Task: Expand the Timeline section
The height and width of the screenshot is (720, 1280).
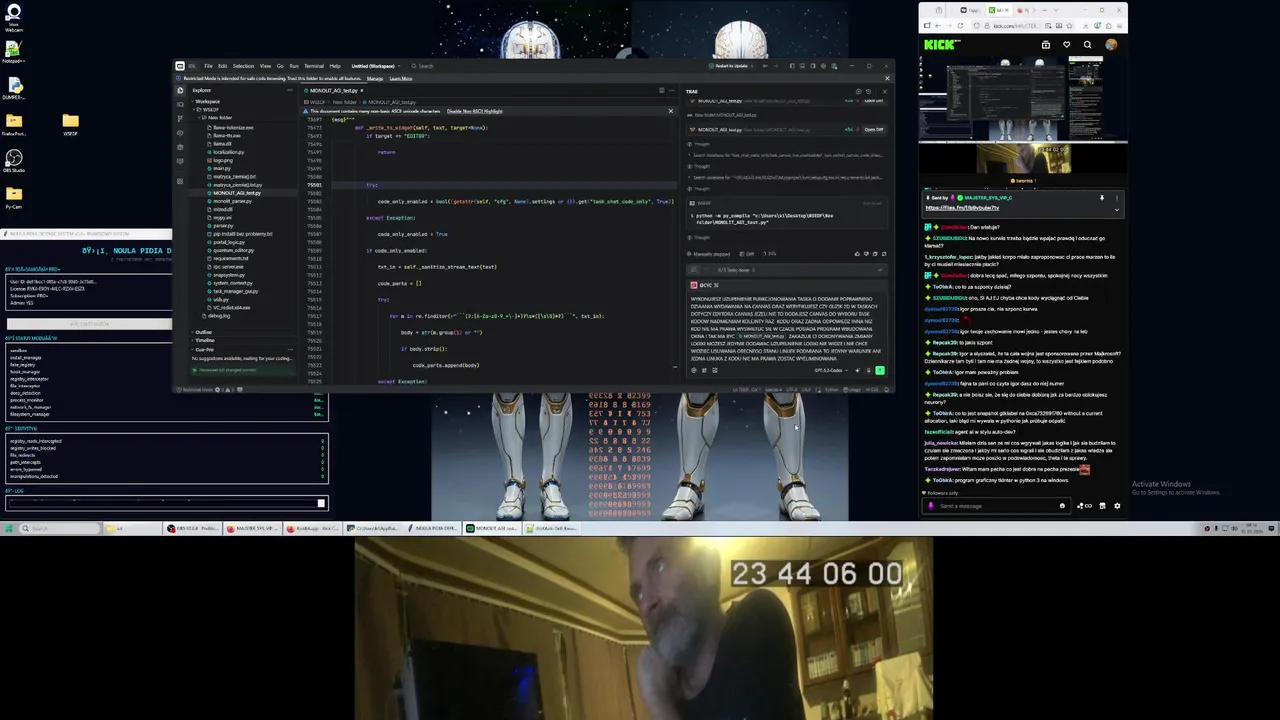Action: tap(205, 340)
